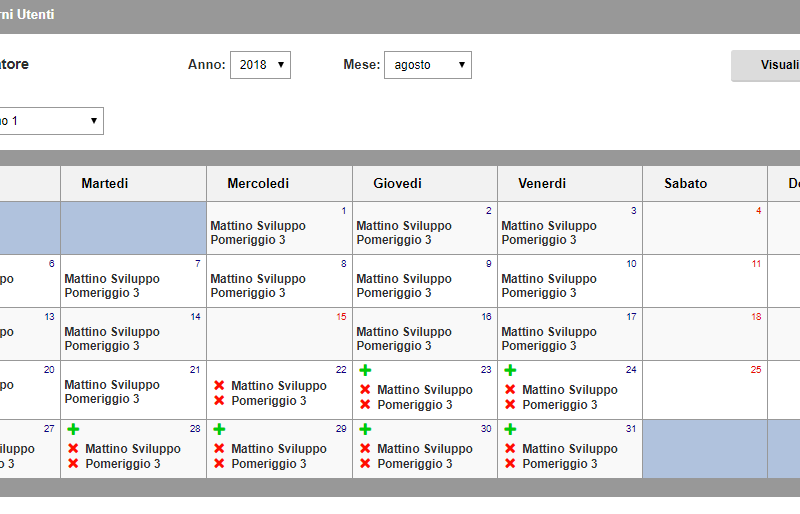800x514 pixels.
Task: Remove Mattino Sviluppo on day 31
Action: (x=510, y=448)
